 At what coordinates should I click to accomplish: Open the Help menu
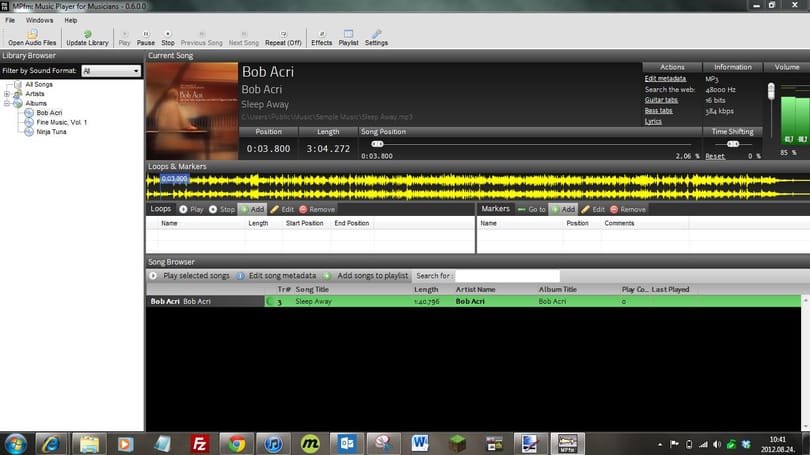tap(71, 20)
